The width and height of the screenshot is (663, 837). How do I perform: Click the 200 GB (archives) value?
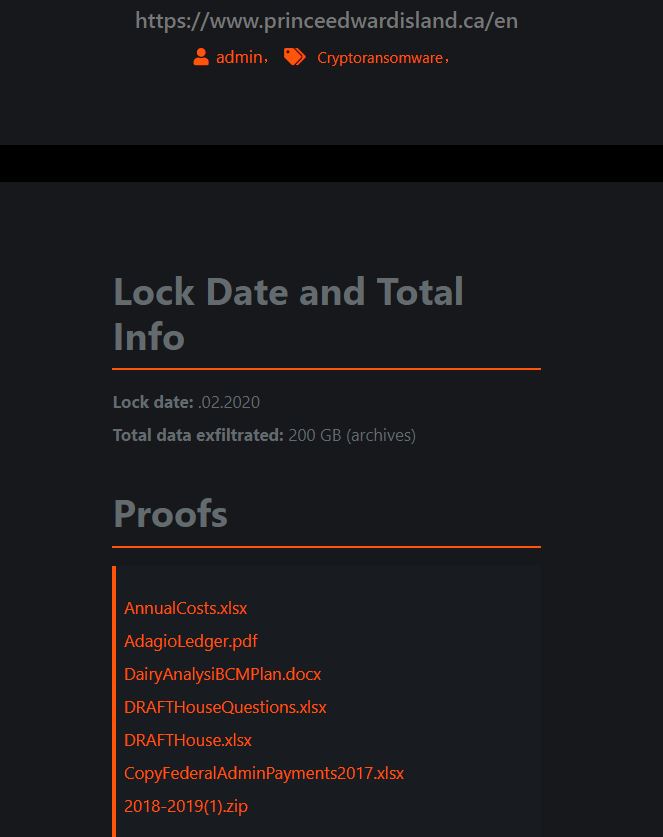(x=352, y=435)
